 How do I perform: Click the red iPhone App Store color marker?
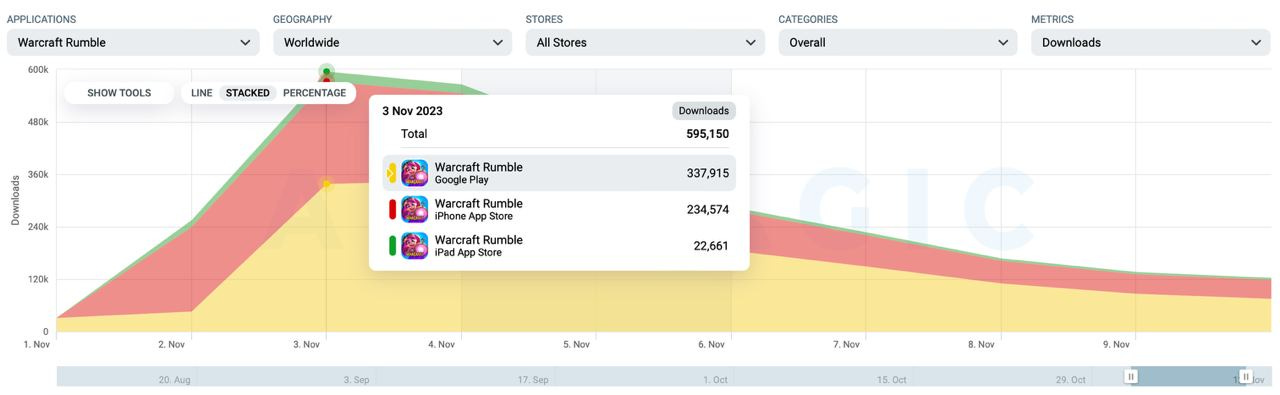pyautogui.click(x=392, y=209)
